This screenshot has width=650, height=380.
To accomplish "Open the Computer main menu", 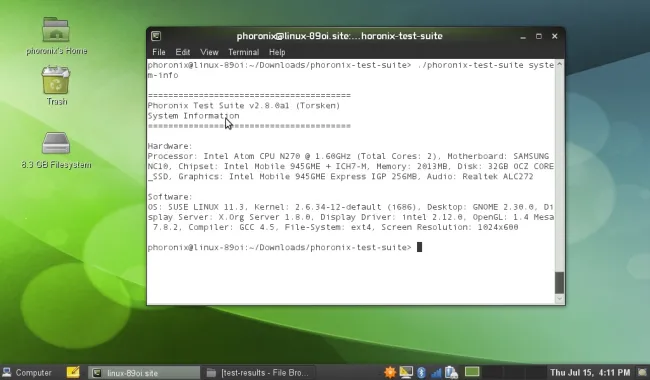I will (x=27, y=373).
